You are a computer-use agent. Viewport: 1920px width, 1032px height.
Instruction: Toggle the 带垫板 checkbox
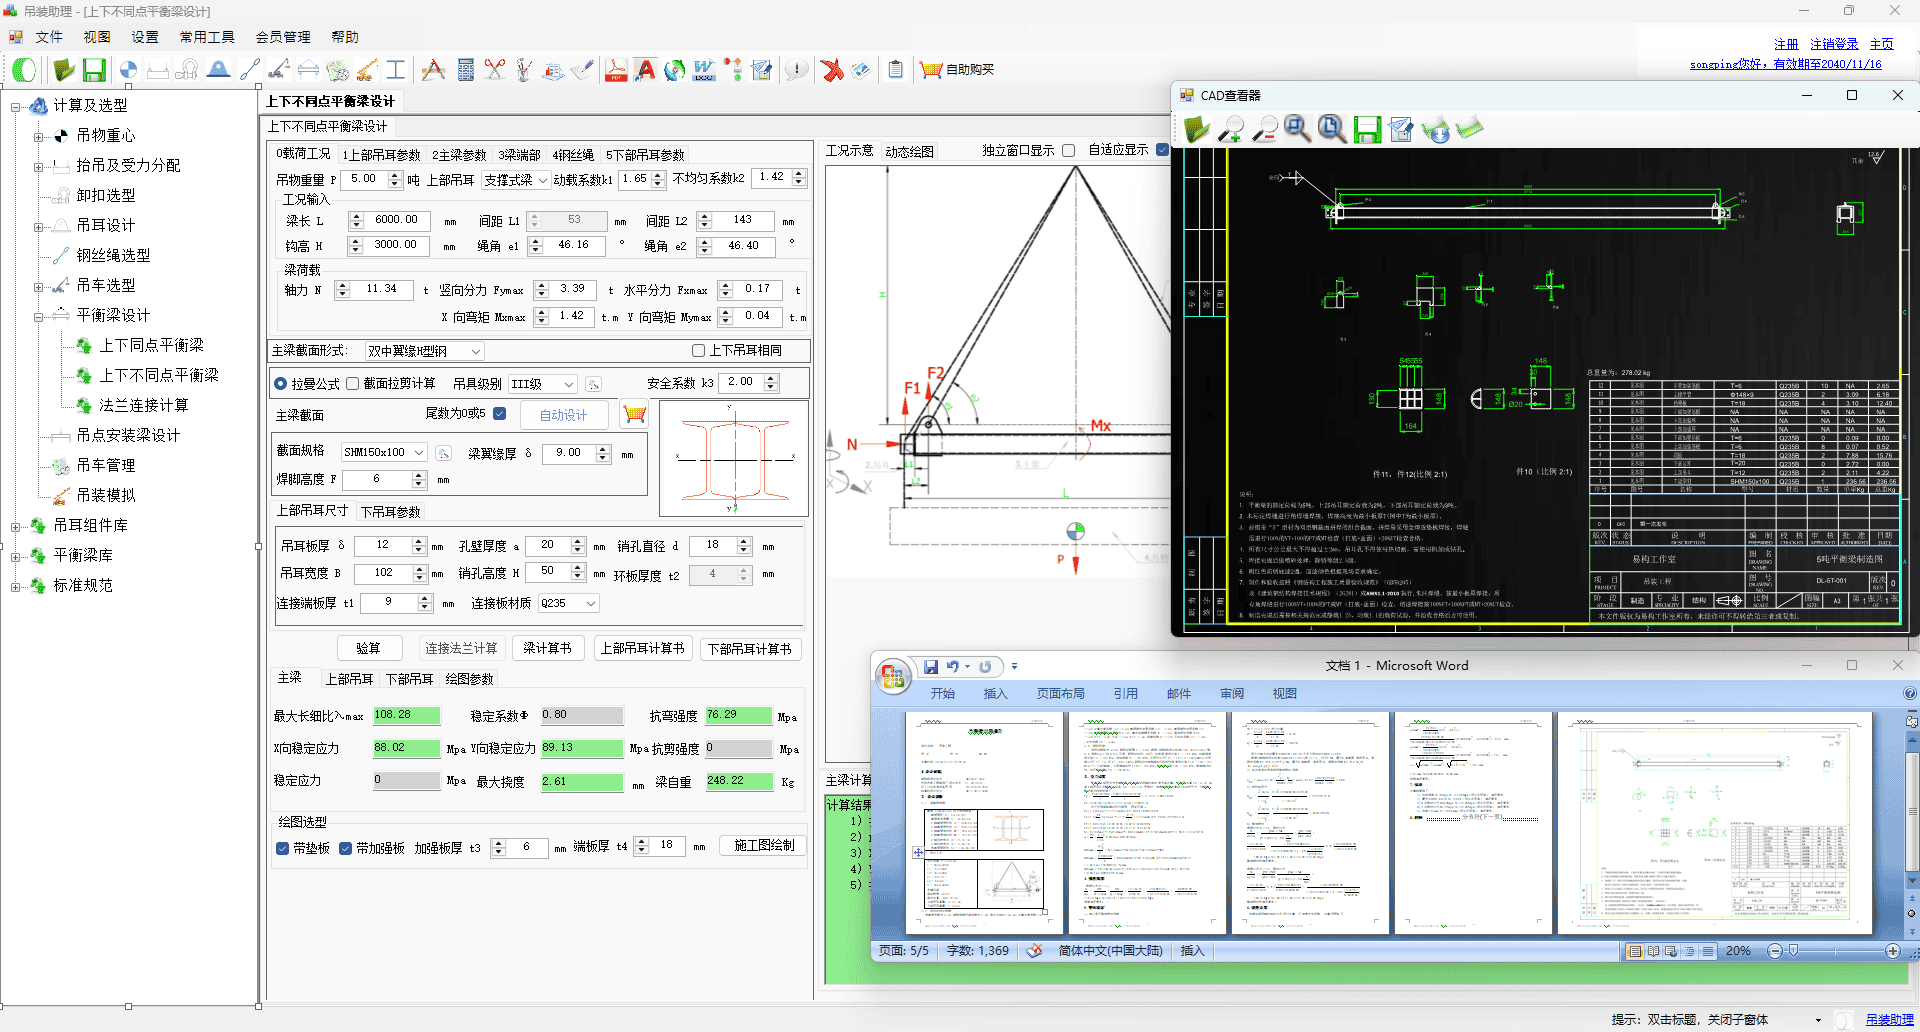[283, 848]
